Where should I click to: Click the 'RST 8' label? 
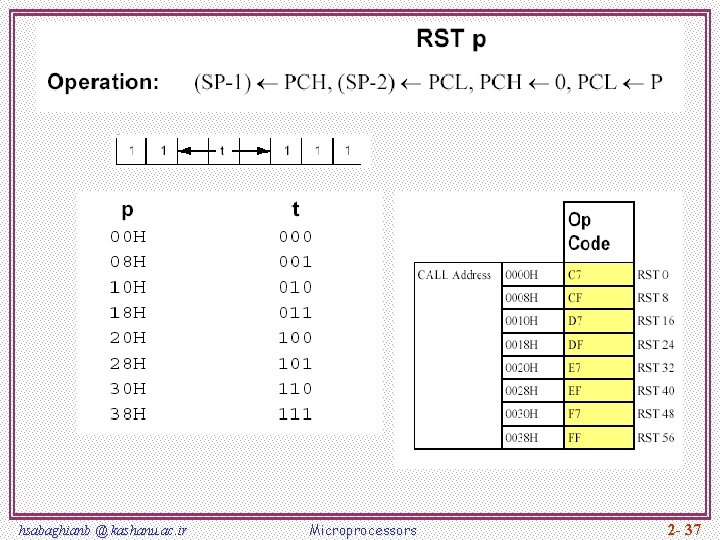[652, 298]
